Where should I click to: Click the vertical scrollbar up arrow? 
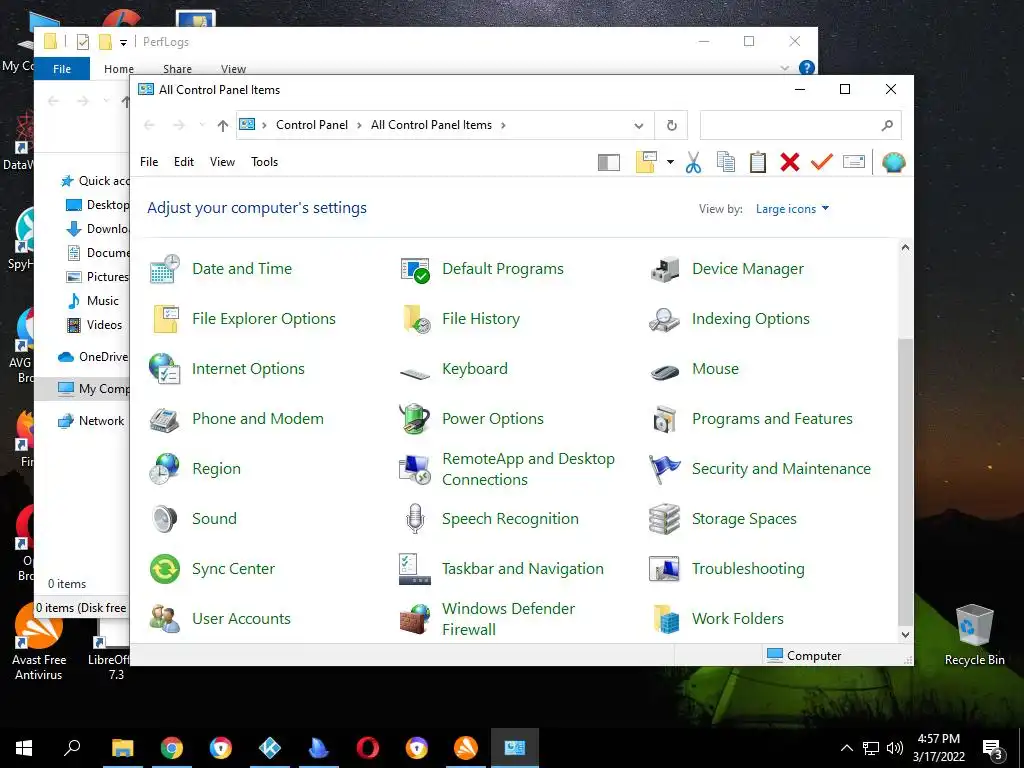click(905, 248)
